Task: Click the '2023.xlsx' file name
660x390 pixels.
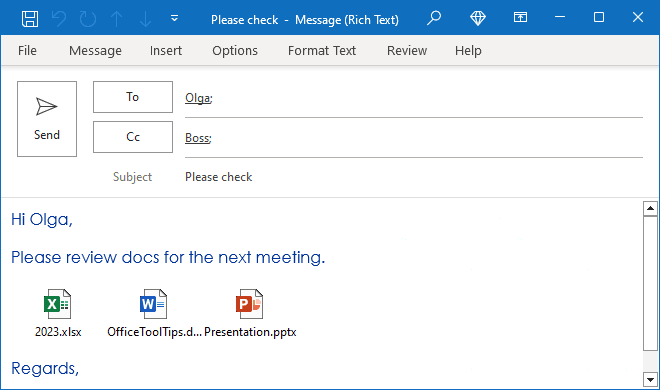Action: pos(58,332)
